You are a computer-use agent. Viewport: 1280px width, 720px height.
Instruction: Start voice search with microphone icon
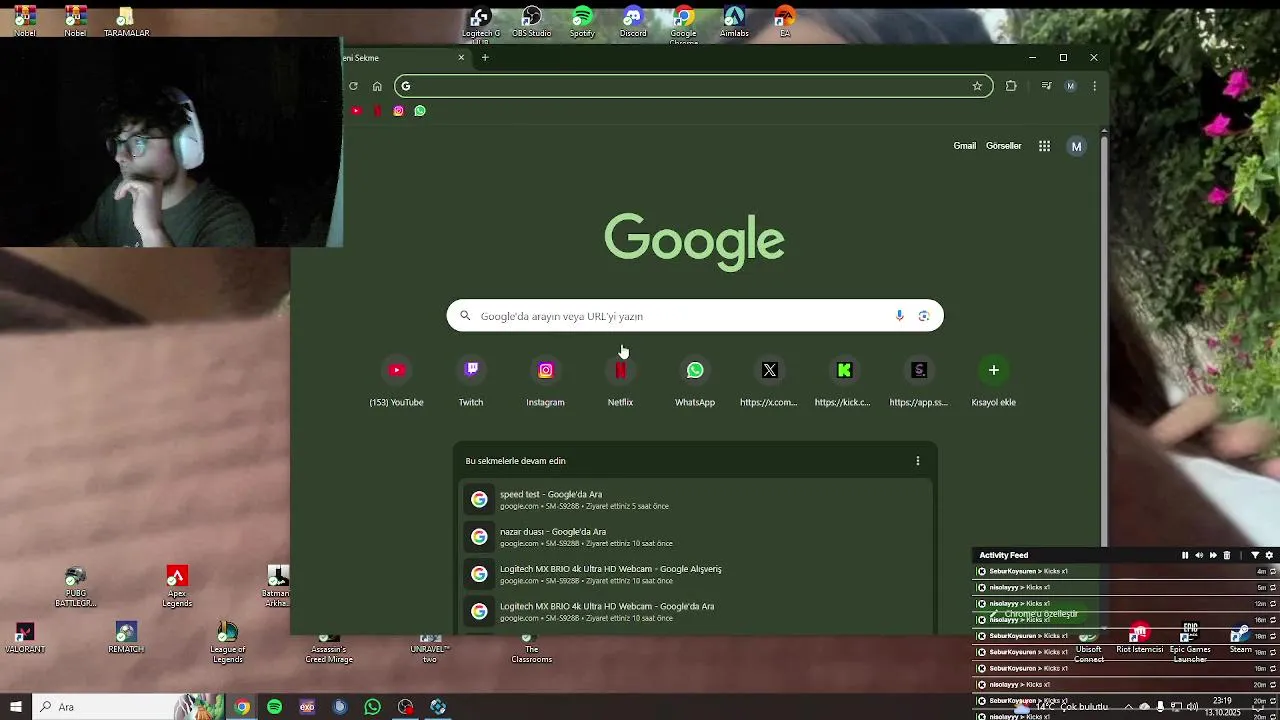coord(899,316)
